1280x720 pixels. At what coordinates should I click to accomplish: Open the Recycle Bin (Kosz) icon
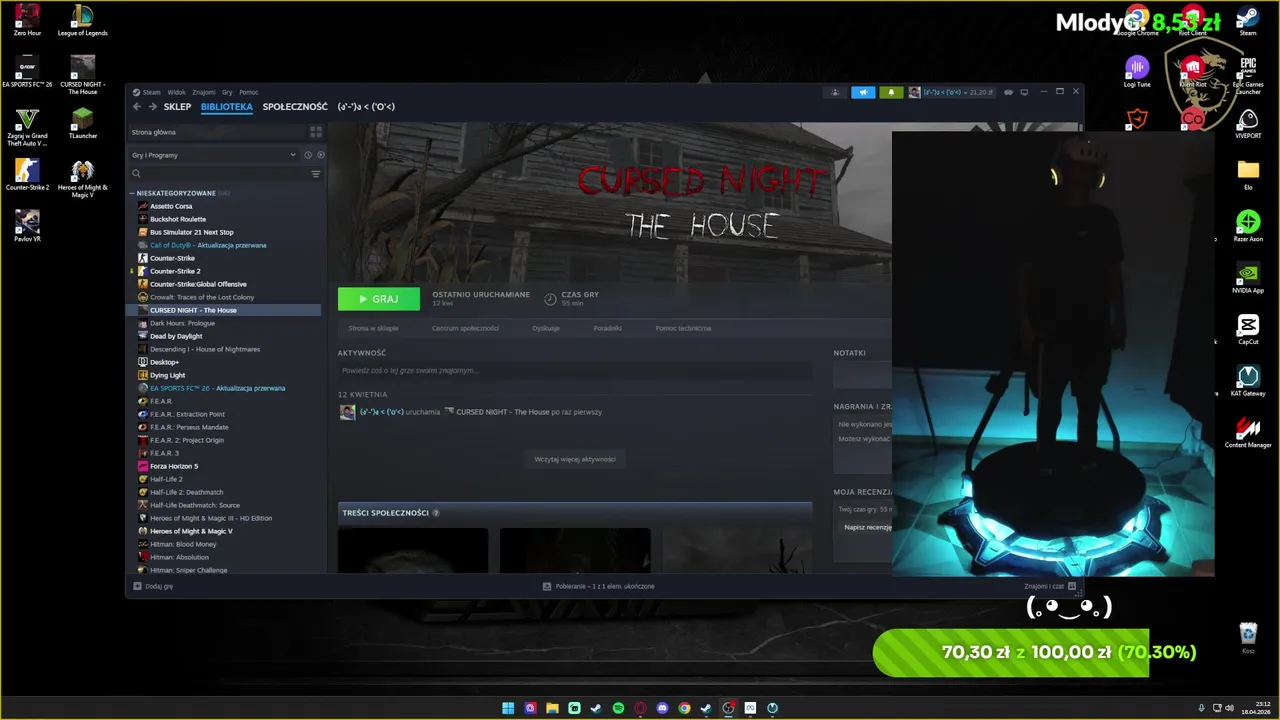[x=1248, y=638]
